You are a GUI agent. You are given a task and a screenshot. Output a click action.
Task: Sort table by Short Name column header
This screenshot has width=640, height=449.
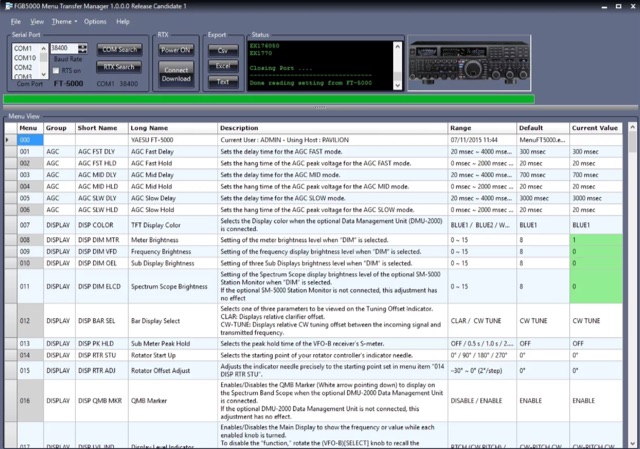[x=97, y=128]
